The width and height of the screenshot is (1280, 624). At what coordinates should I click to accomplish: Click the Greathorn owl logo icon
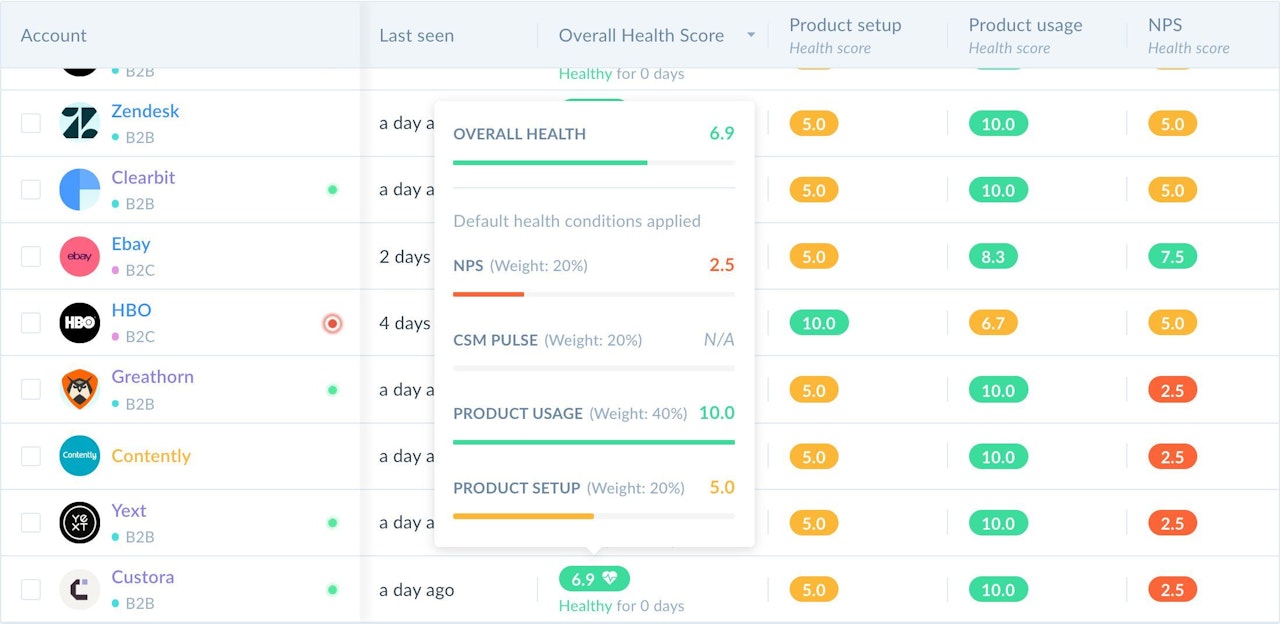click(80, 389)
